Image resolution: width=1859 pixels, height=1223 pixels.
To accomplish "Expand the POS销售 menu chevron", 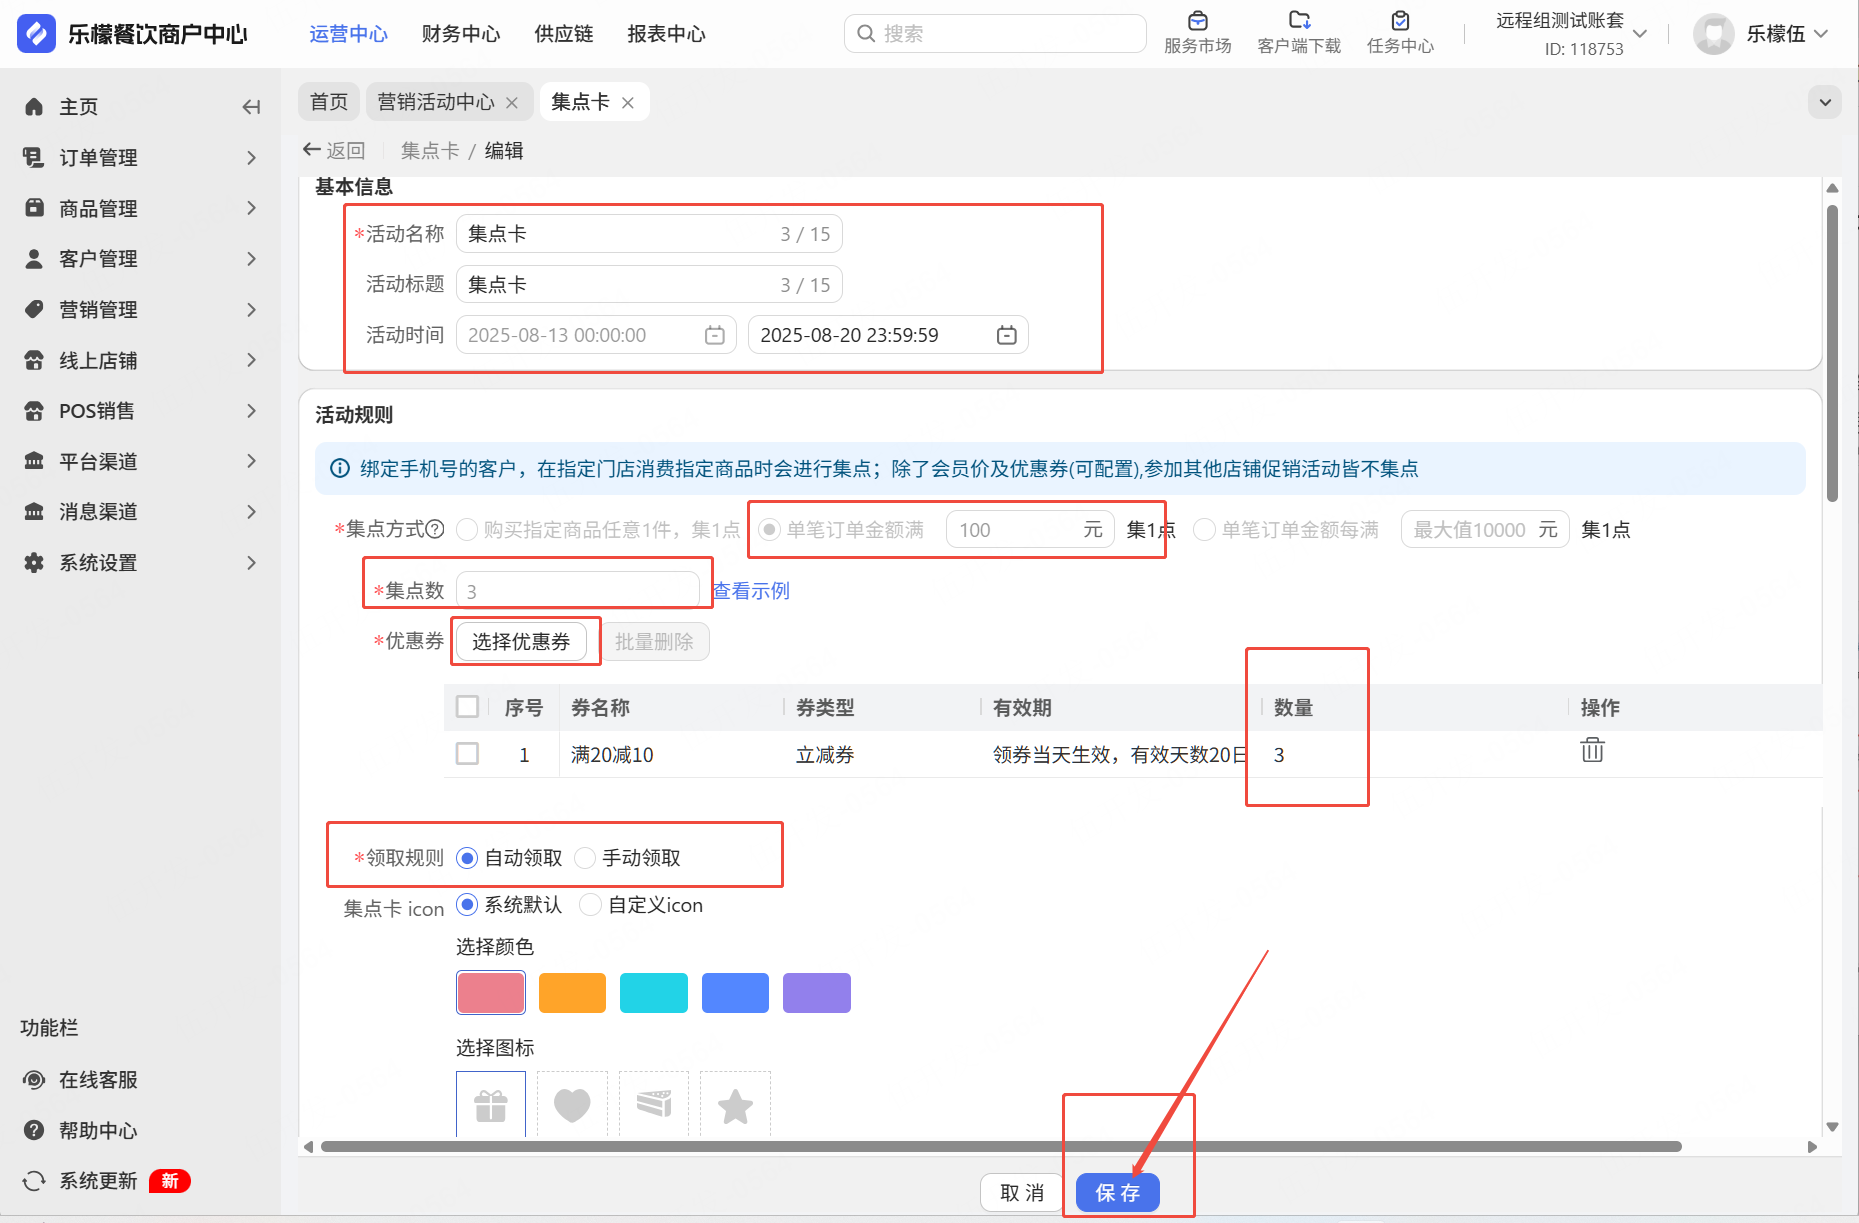I will tap(252, 411).
